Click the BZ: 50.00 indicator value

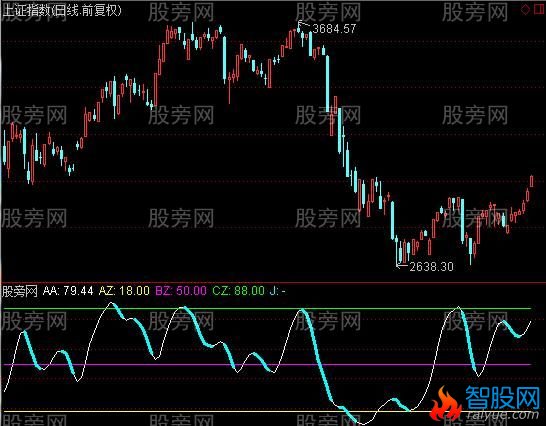181,291
